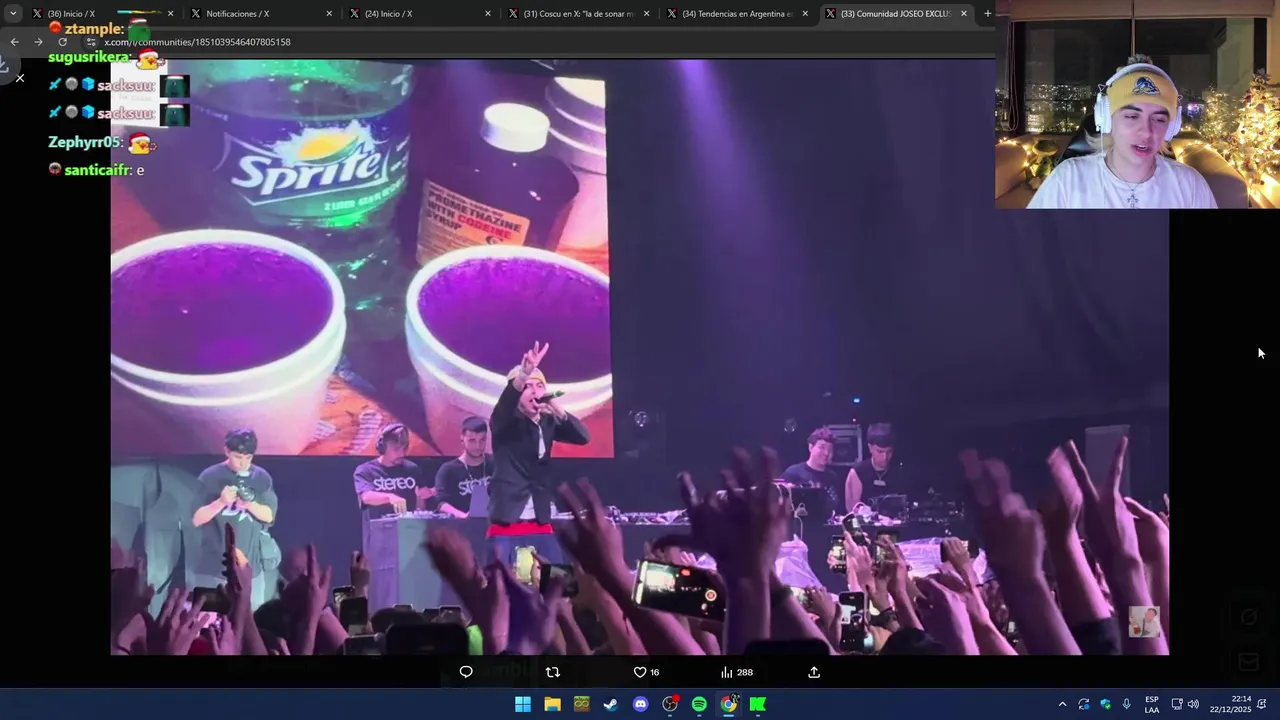Open the volume speaker tray icon
1280x720 pixels.
click(x=1193, y=704)
